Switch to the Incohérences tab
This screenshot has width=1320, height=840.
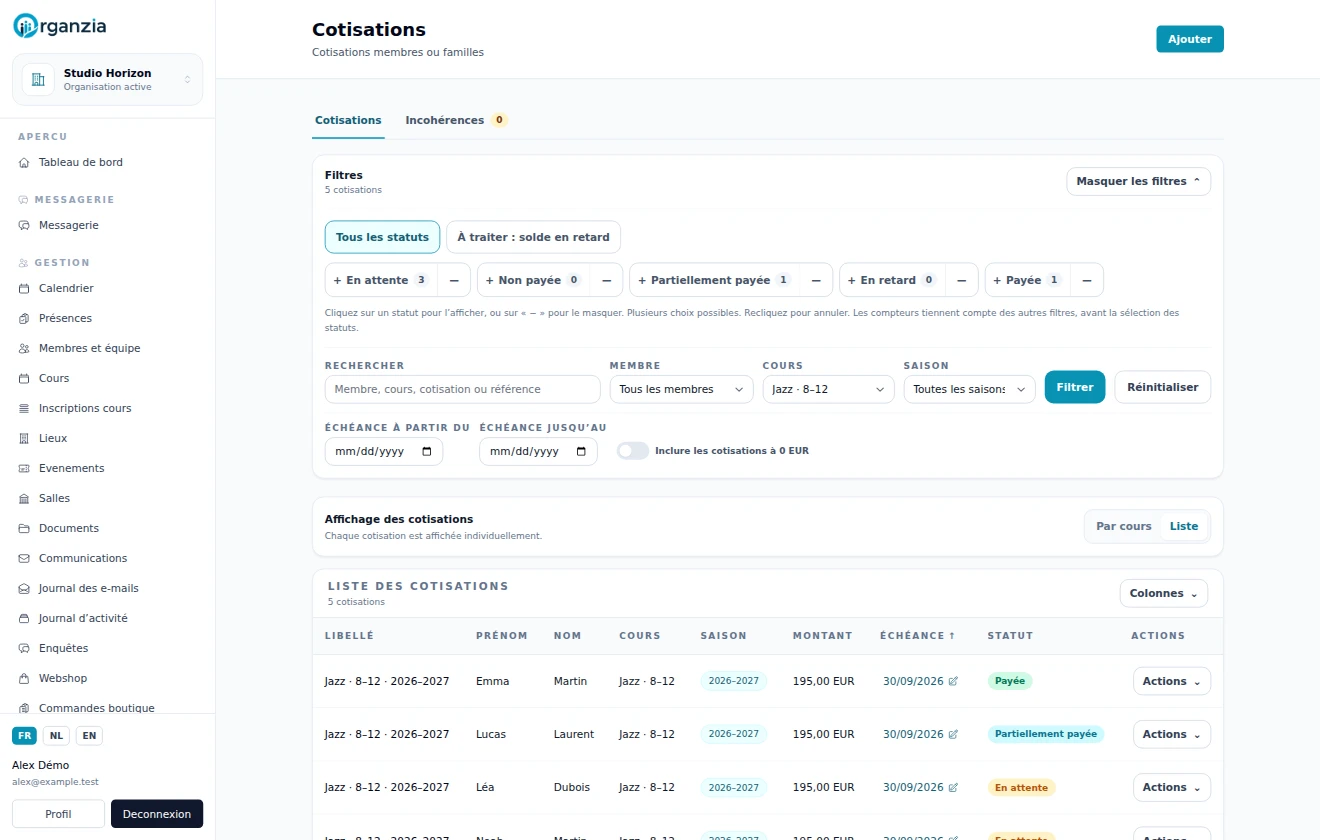(456, 120)
